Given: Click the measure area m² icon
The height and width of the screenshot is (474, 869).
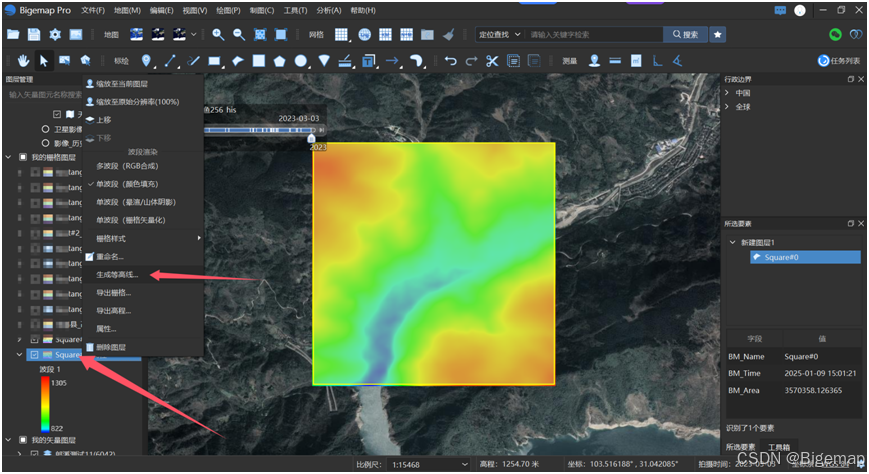Looking at the screenshot, I should (x=636, y=60).
